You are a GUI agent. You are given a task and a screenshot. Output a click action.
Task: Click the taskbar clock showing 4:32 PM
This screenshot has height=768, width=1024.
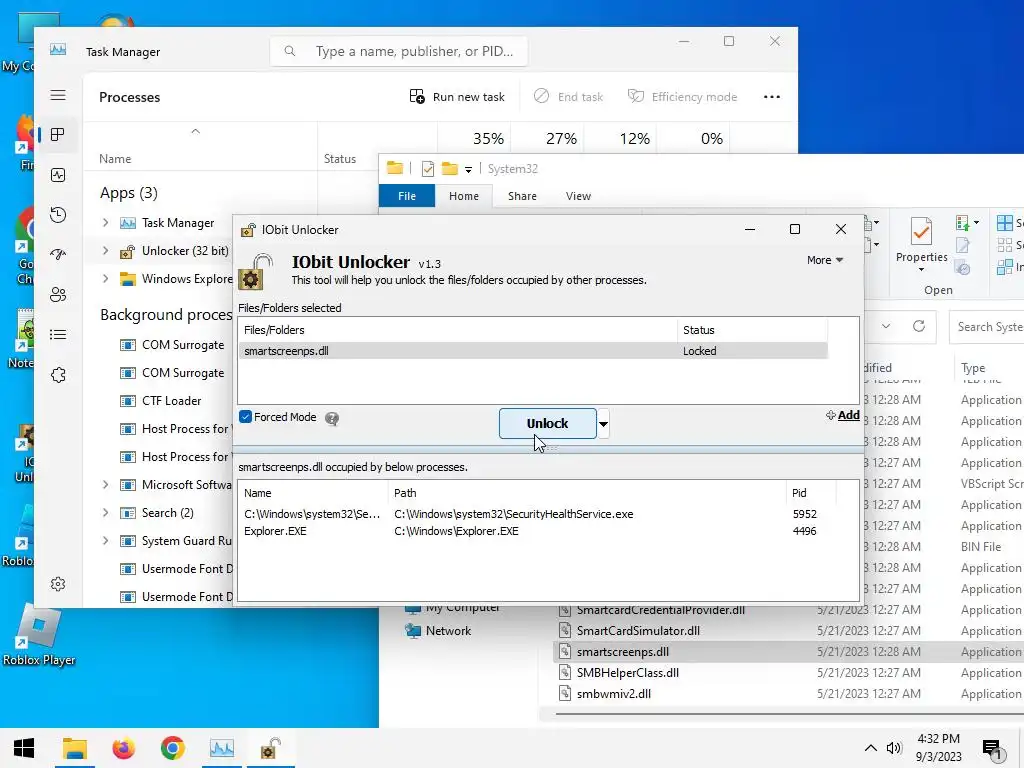click(x=938, y=748)
